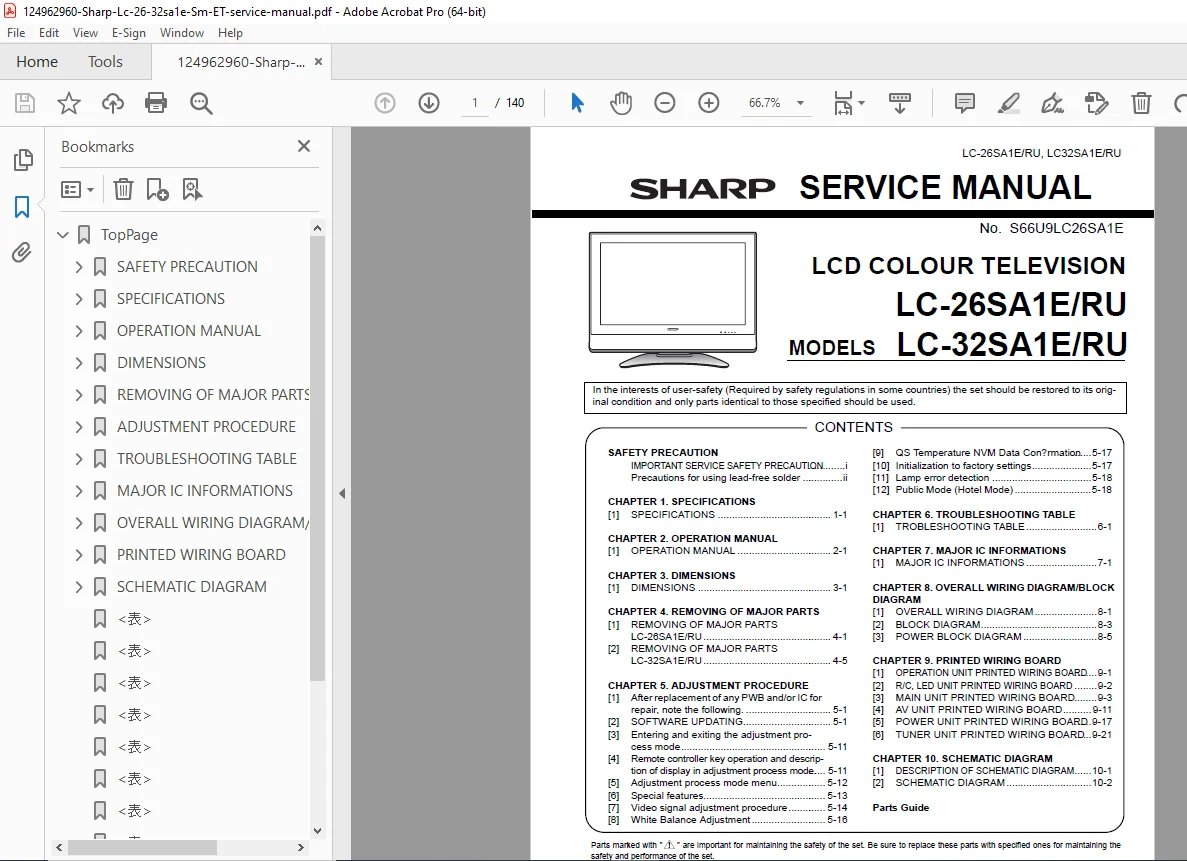Click the Save file icon
Viewport: 1187px width, 861px height.
pyautogui.click(x=25, y=103)
